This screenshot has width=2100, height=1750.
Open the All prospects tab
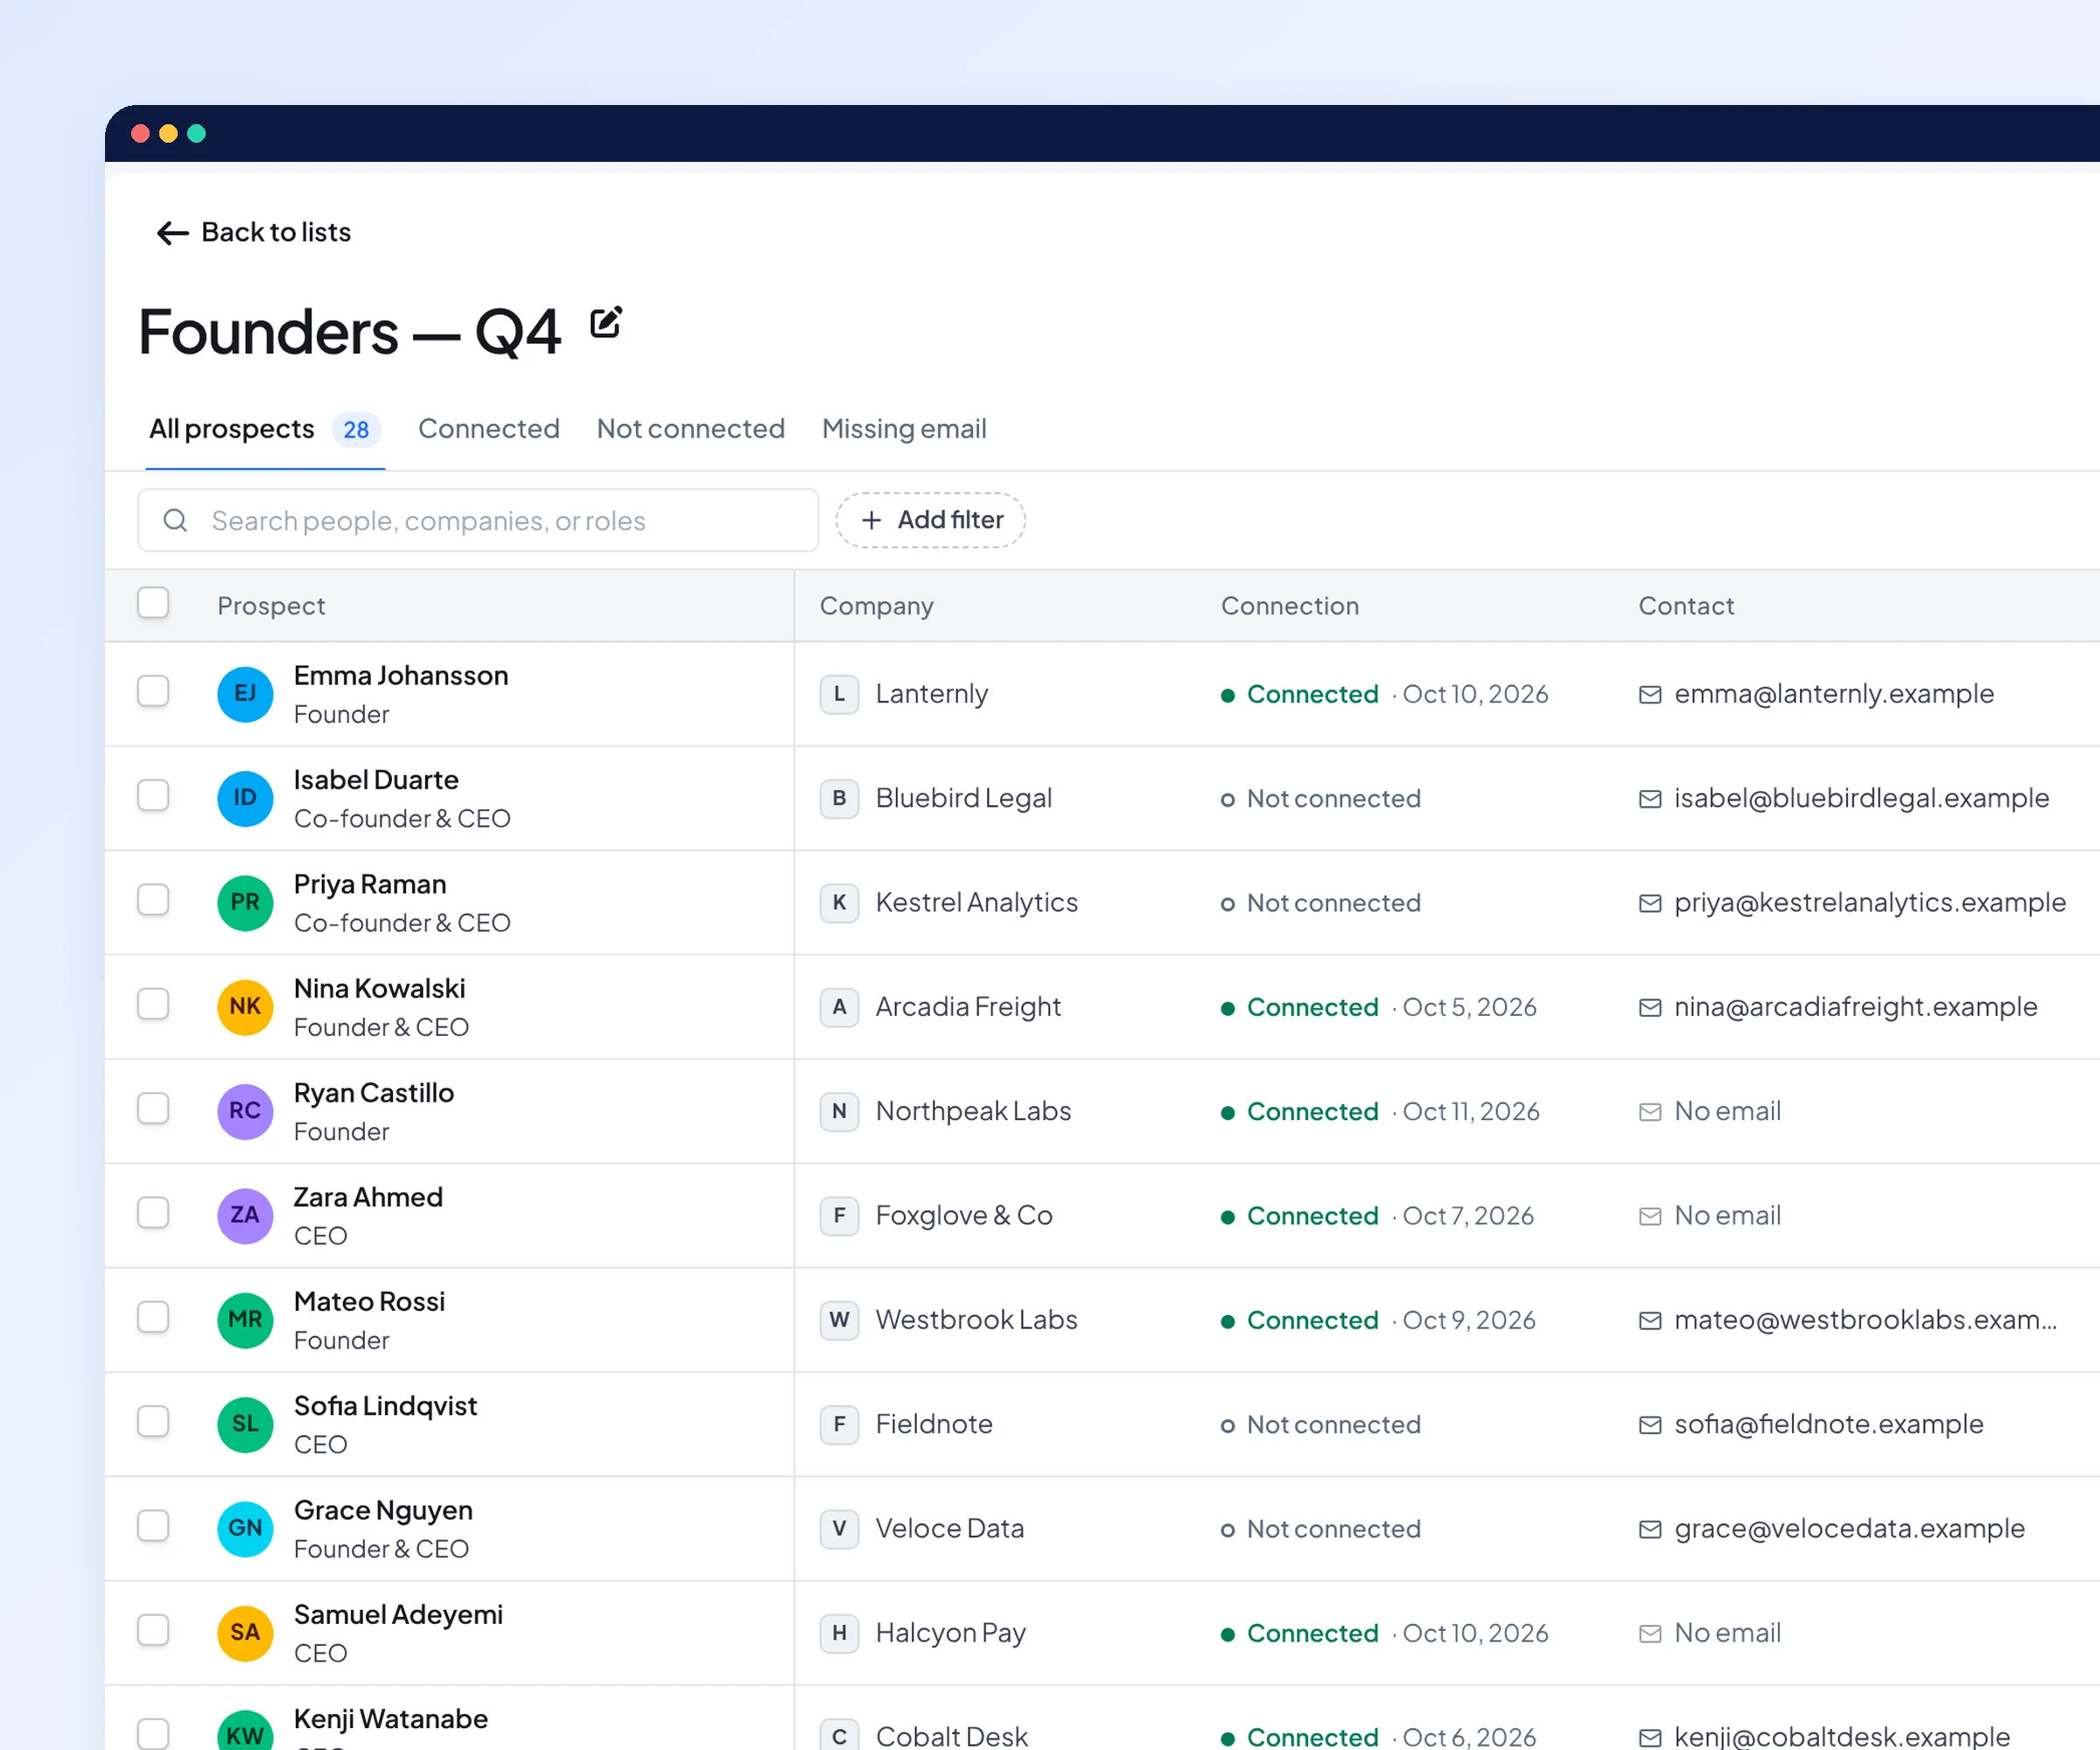pyautogui.click(x=265, y=429)
